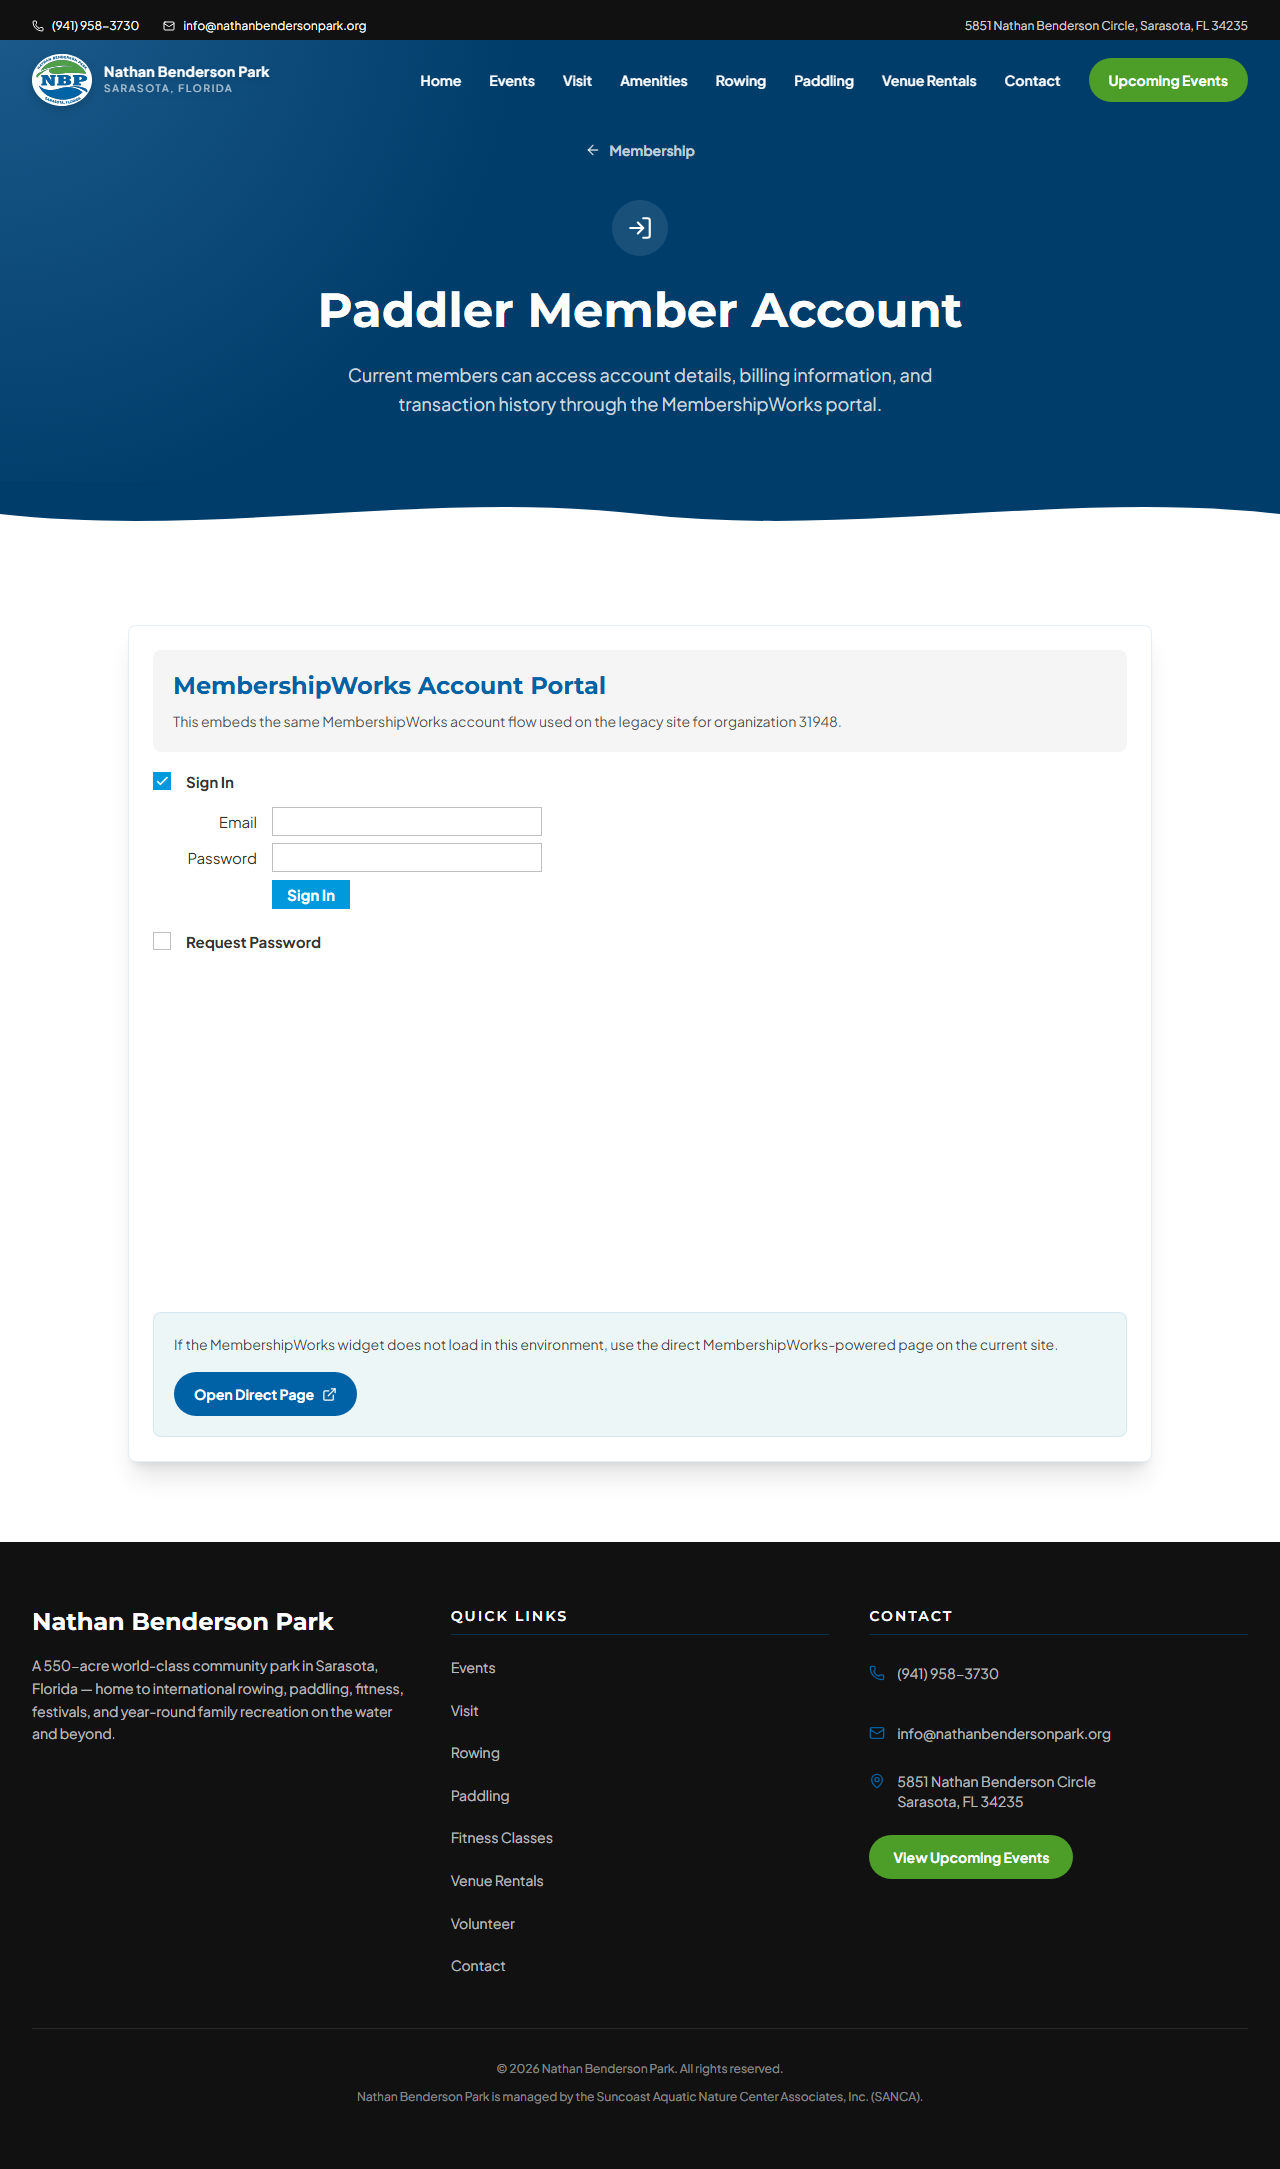Image resolution: width=1280 pixels, height=2169 pixels.
Task: Open the Events nav item
Action: click(x=512, y=81)
